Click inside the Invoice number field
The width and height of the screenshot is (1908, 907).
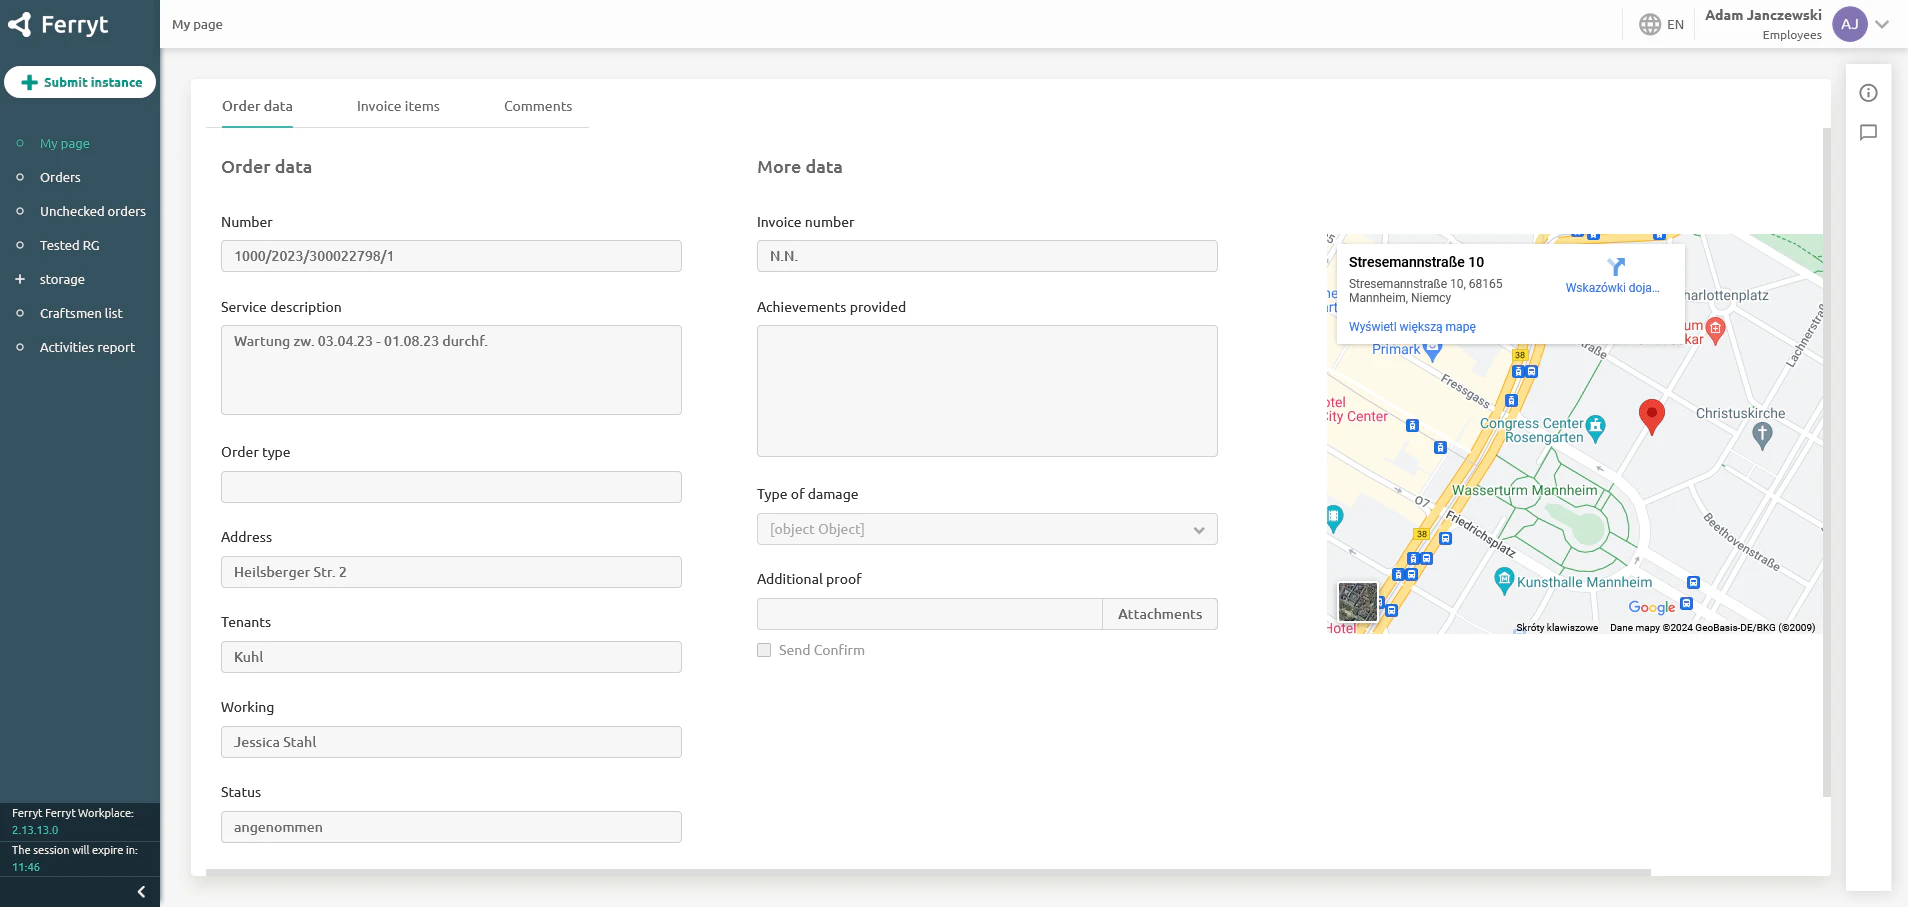click(x=987, y=256)
